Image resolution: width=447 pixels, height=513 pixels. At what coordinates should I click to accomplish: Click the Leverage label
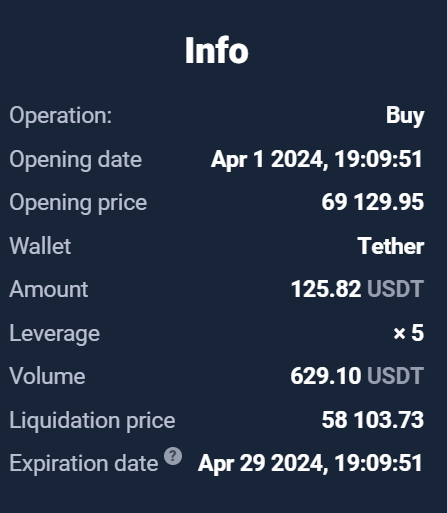55,333
